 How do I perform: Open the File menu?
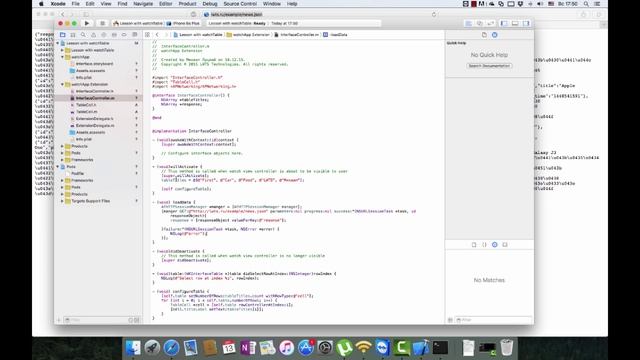click(x=76, y=4)
